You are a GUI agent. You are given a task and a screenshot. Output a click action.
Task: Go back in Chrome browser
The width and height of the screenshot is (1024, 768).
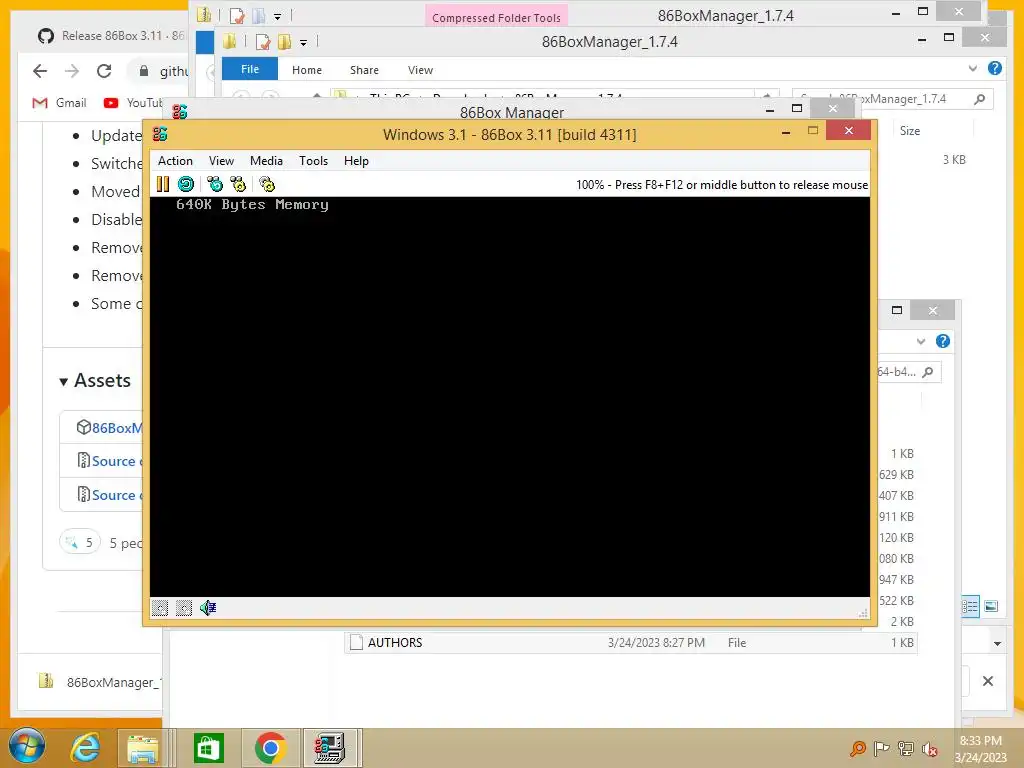point(40,71)
